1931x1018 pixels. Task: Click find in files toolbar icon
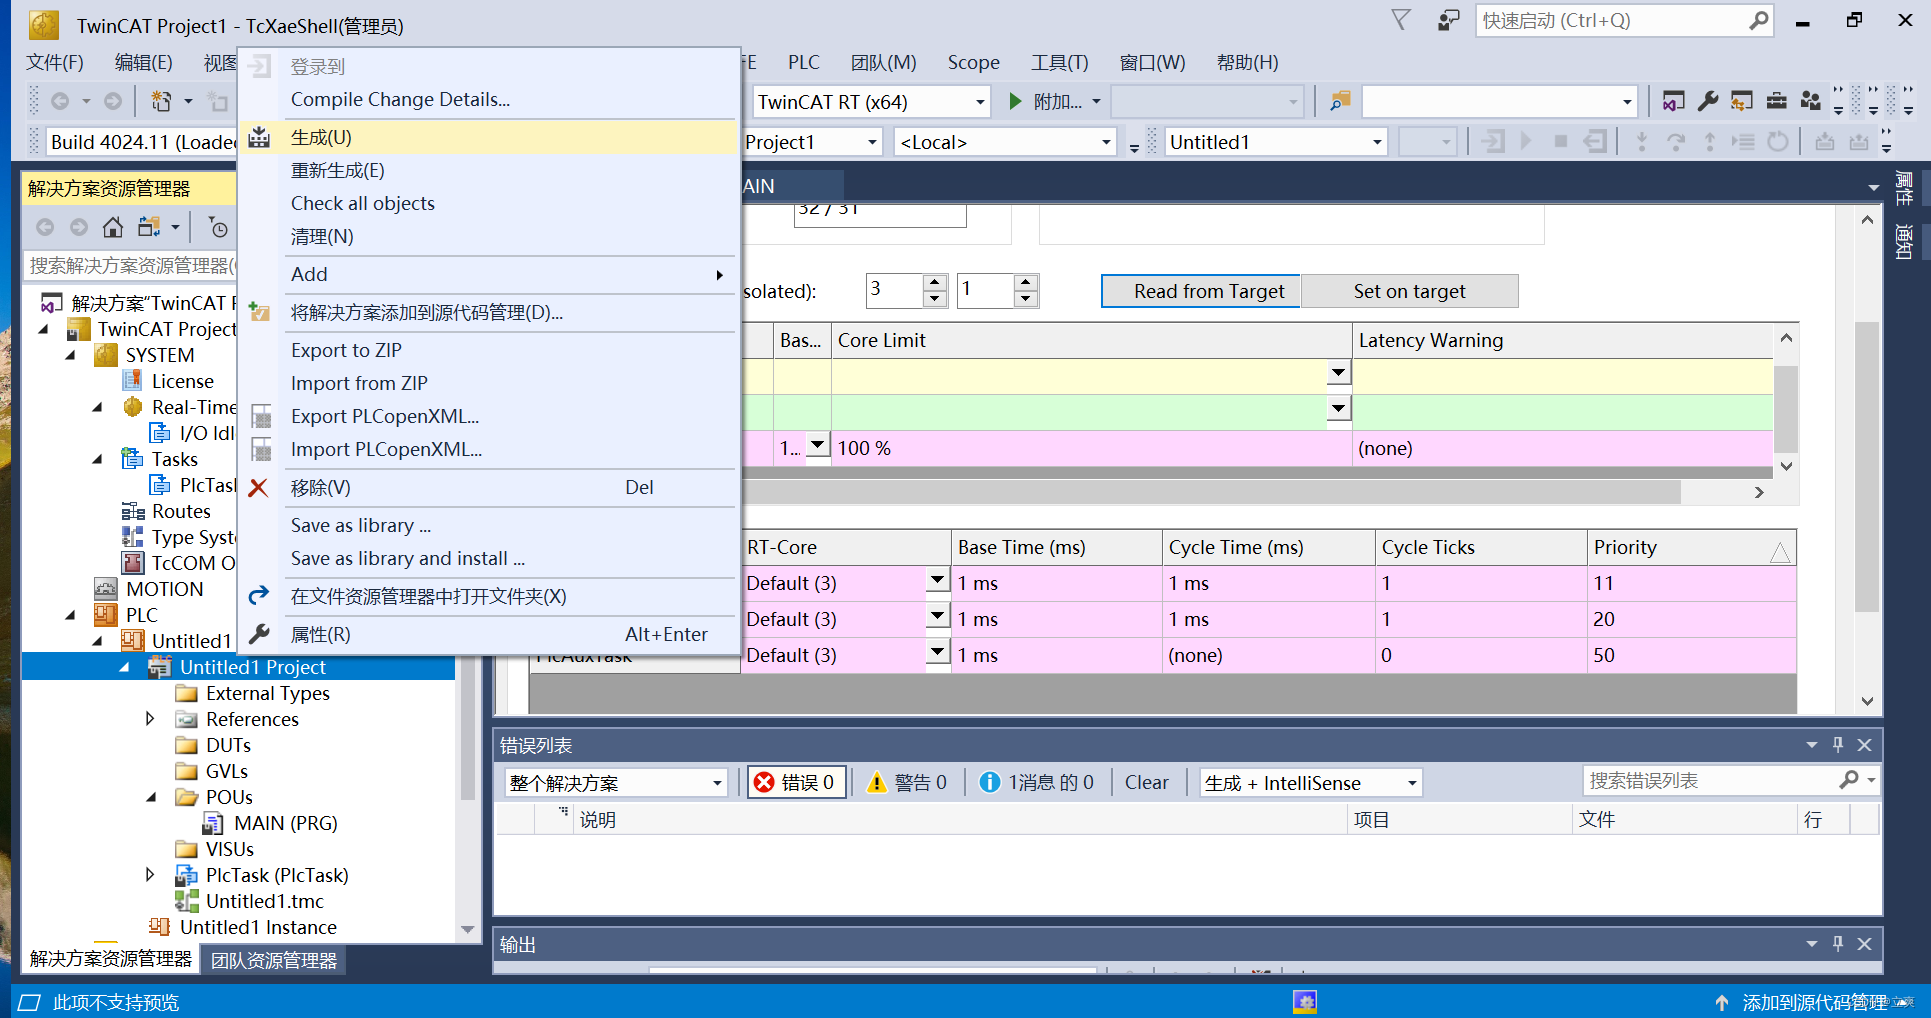[x=1340, y=101]
